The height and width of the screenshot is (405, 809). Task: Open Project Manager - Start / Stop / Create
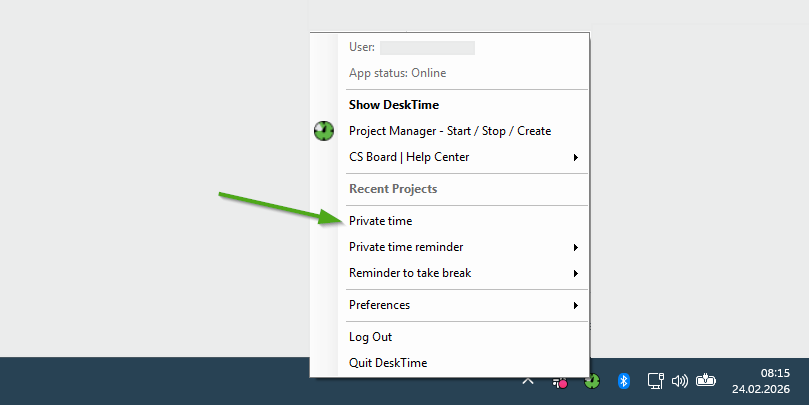tap(449, 131)
